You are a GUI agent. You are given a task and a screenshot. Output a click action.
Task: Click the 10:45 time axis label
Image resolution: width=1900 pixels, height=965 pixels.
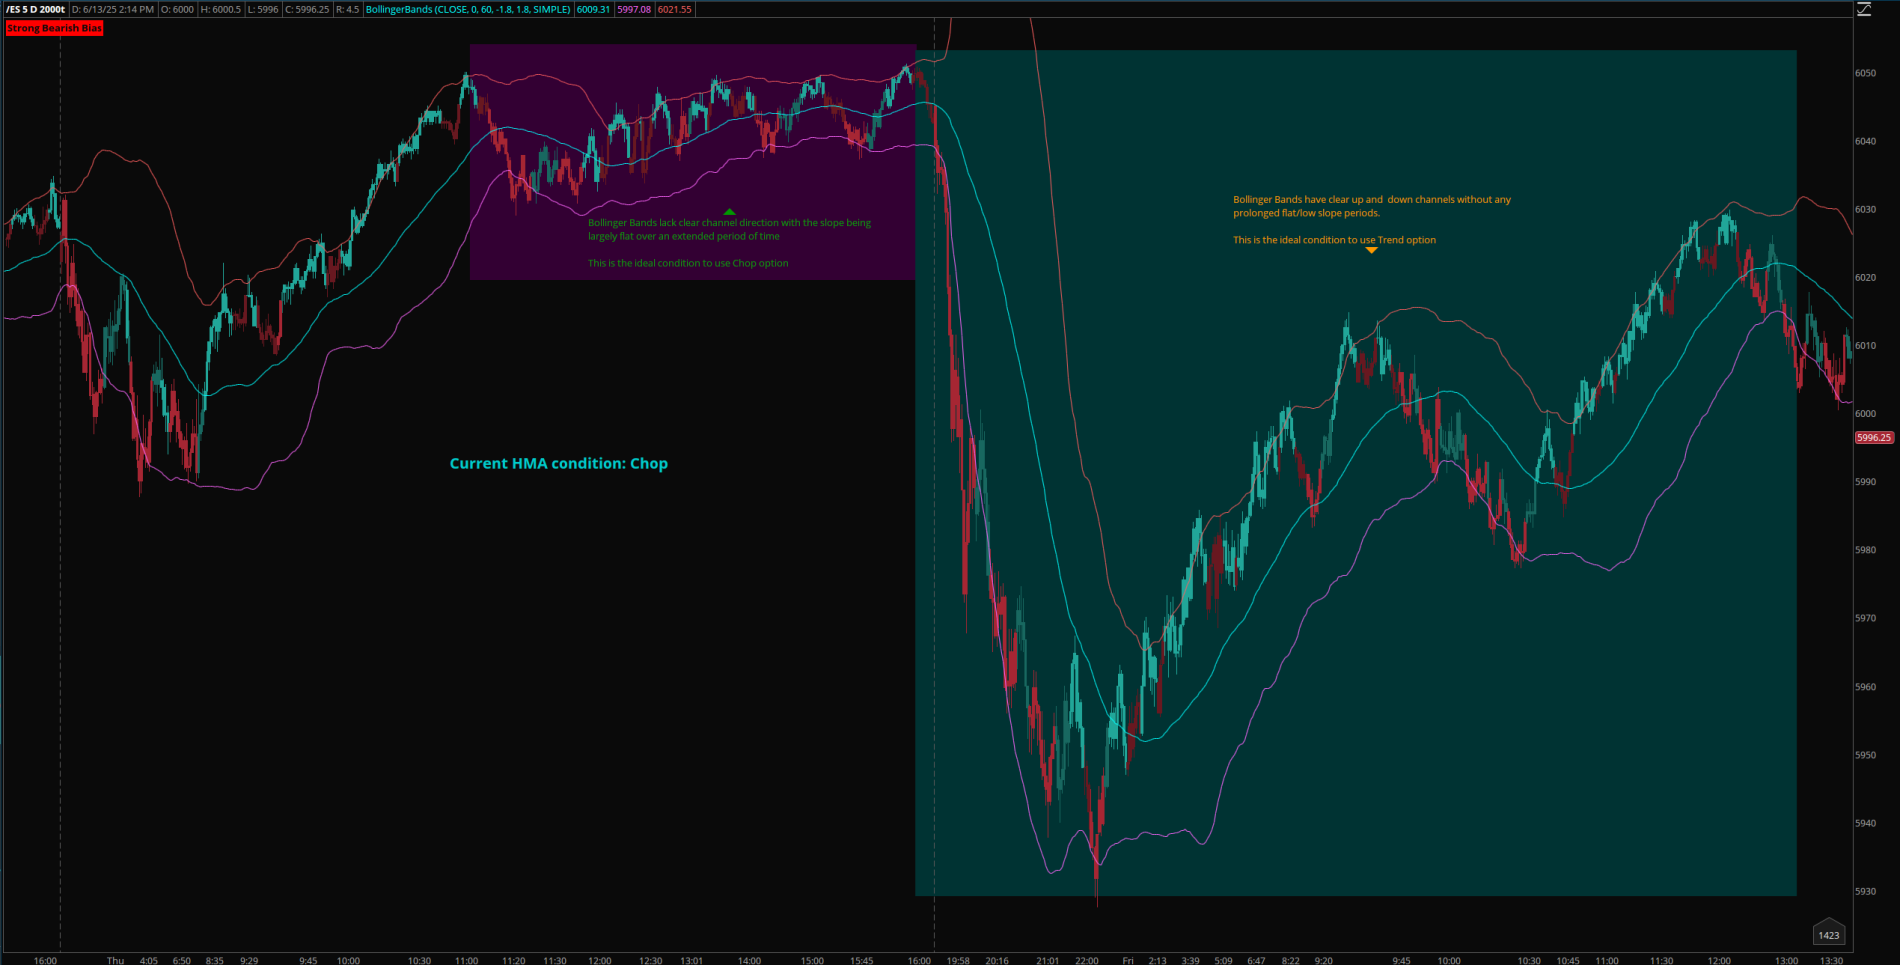point(1568,960)
